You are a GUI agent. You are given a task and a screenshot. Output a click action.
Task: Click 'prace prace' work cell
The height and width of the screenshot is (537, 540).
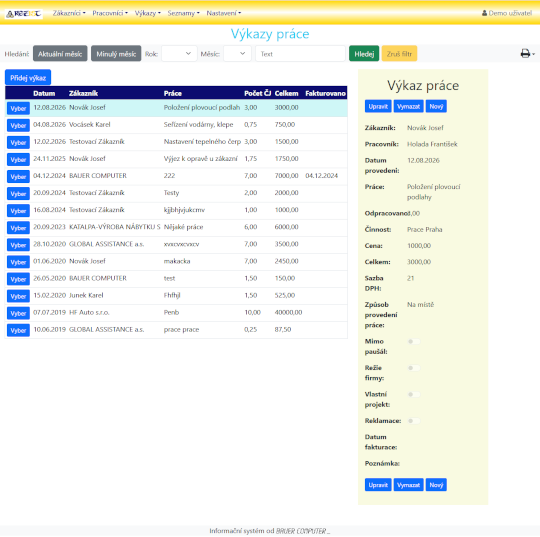181,330
